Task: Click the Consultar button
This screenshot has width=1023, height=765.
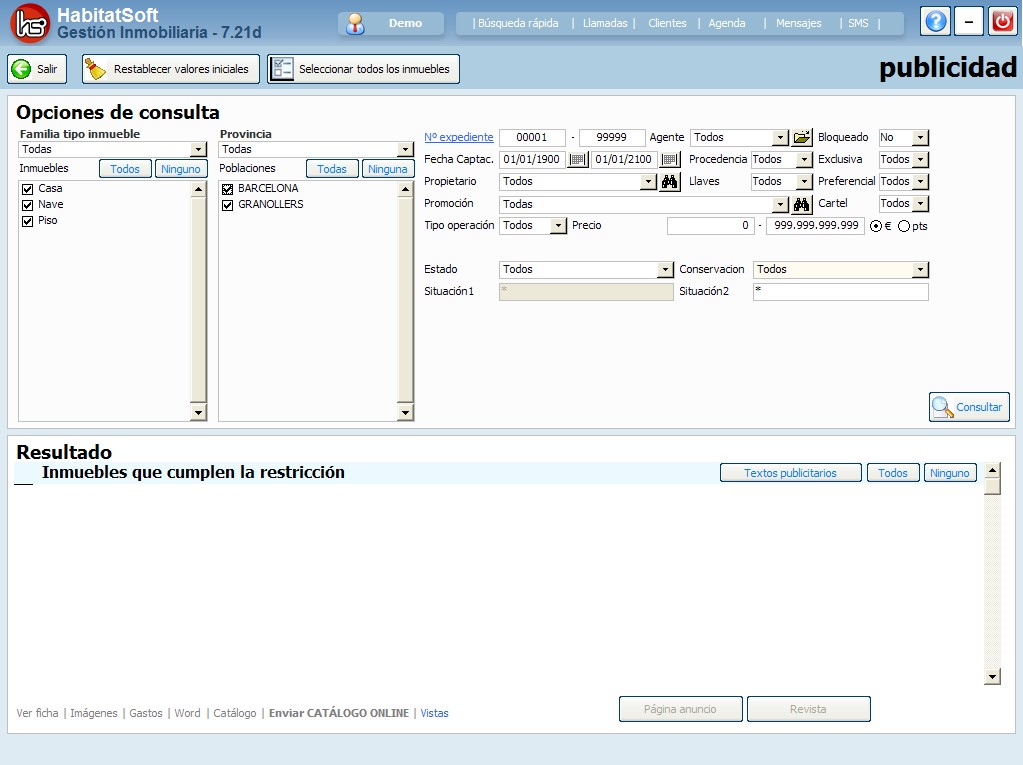Action: click(969, 407)
